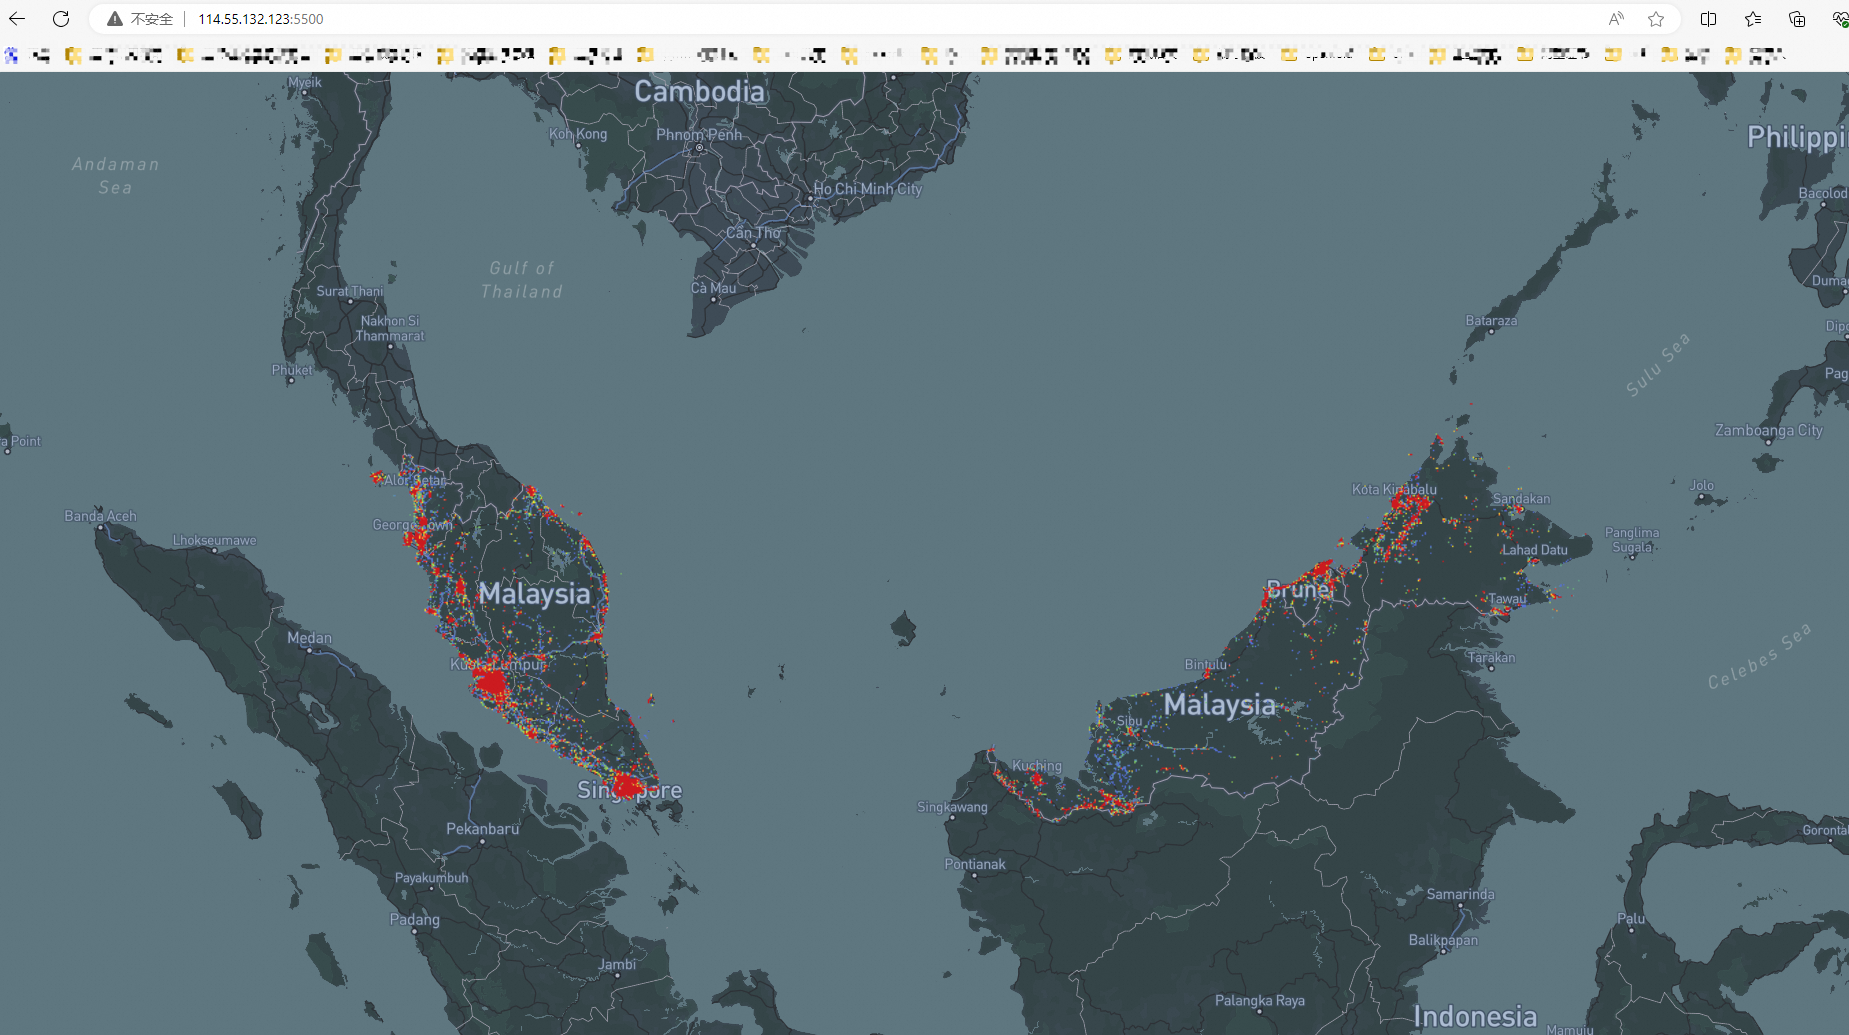This screenshot has height=1035, width=1849.
Task: Click the Kota Kinabalu city label
Action: [x=1394, y=489]
